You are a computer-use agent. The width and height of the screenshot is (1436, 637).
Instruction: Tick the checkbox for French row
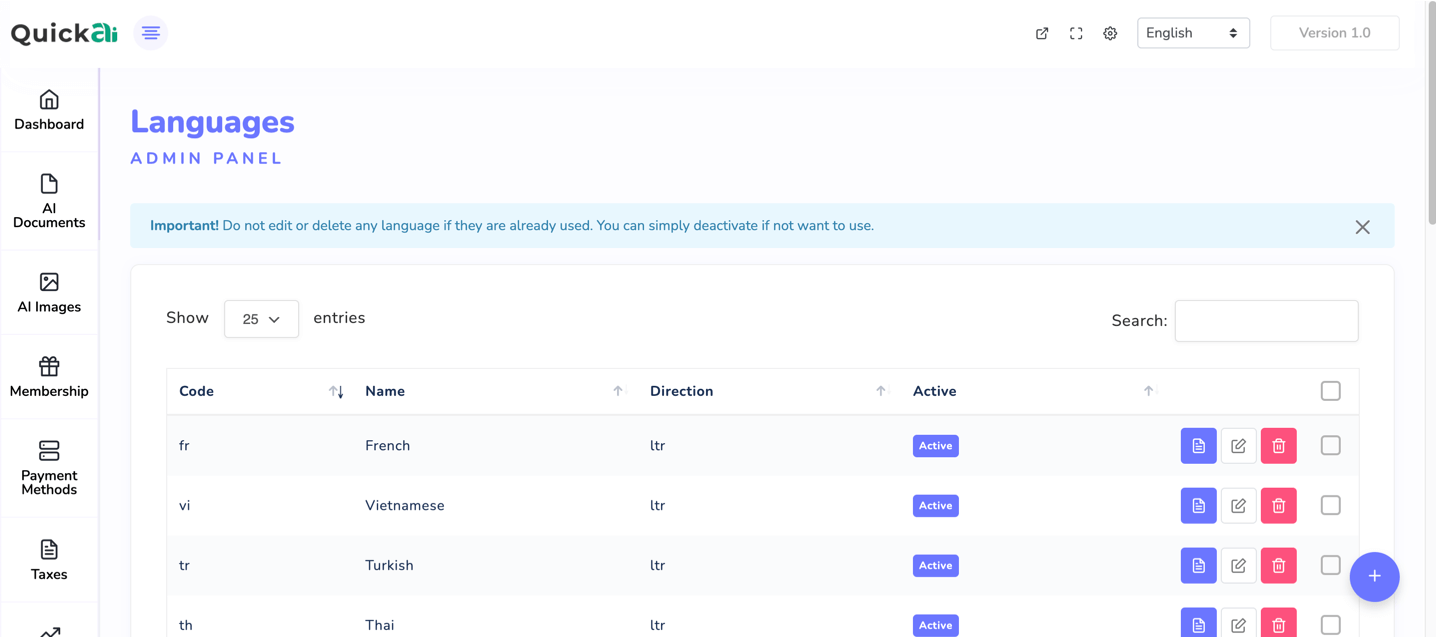click(x=1330, y=446)
